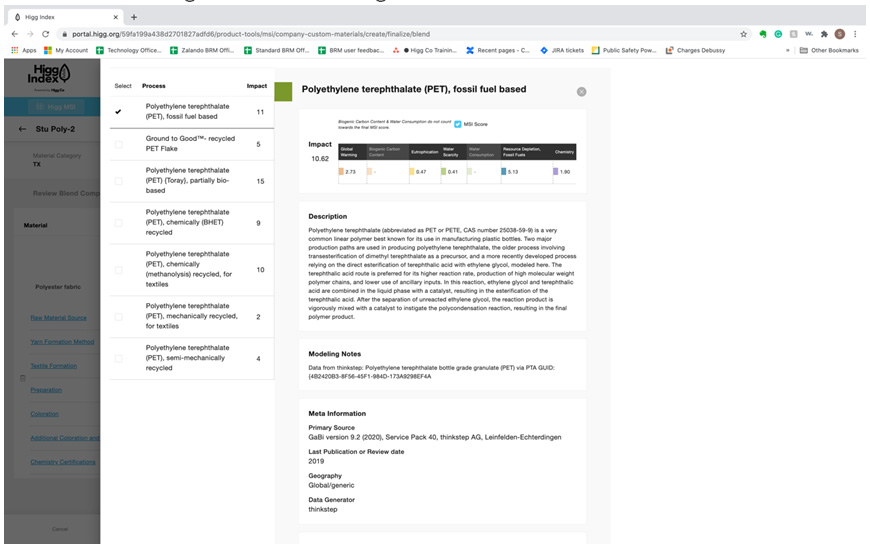Image resolution: width=870 pixels, height=550 pixels.
Task: Go back with the browser back arrow
Action: 15,34
